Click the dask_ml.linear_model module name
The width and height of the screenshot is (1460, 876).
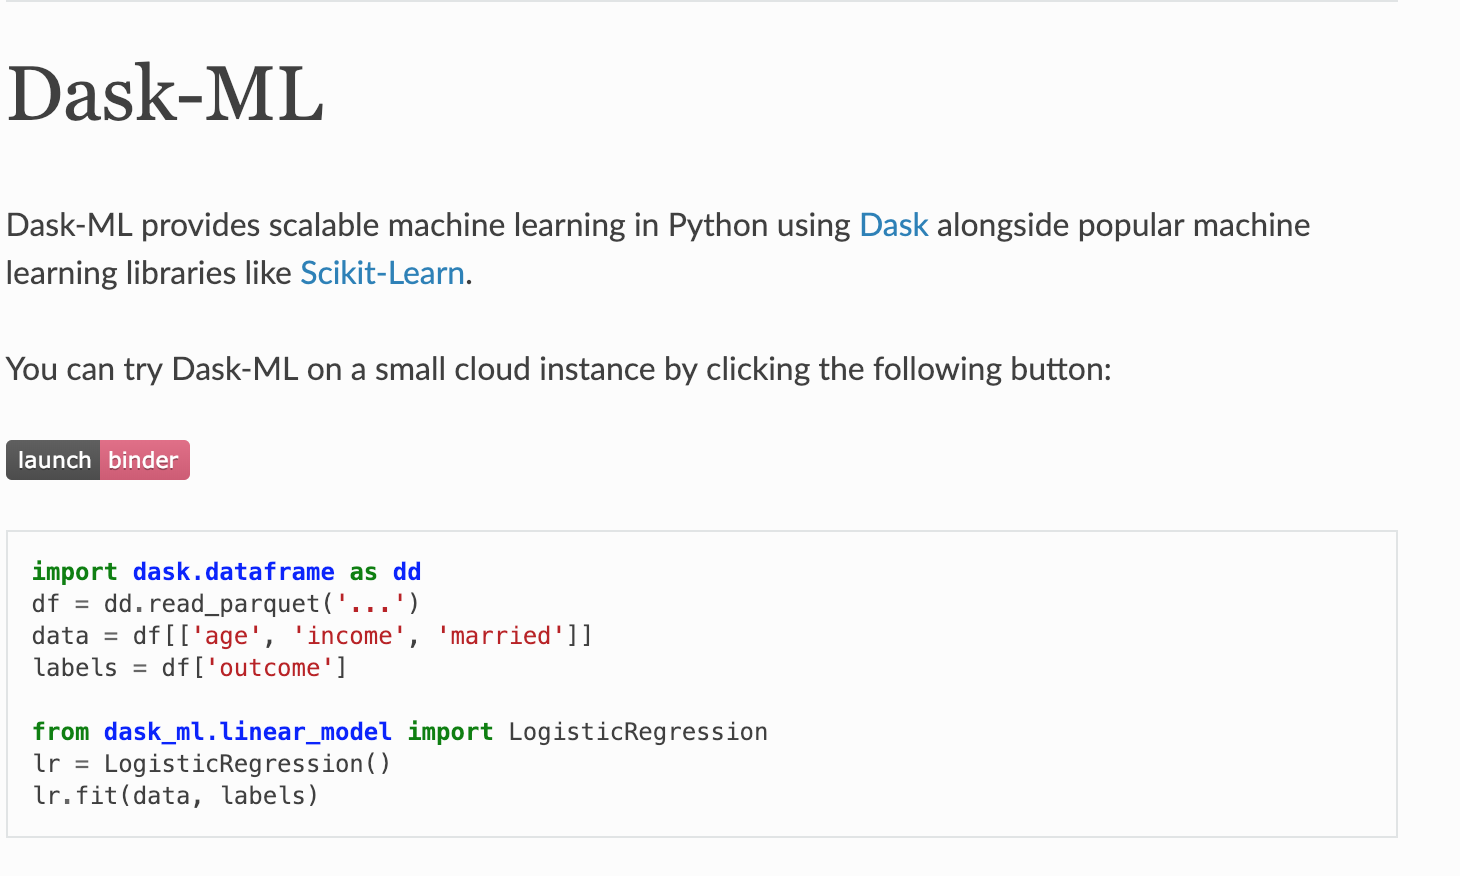pos(247,732)
